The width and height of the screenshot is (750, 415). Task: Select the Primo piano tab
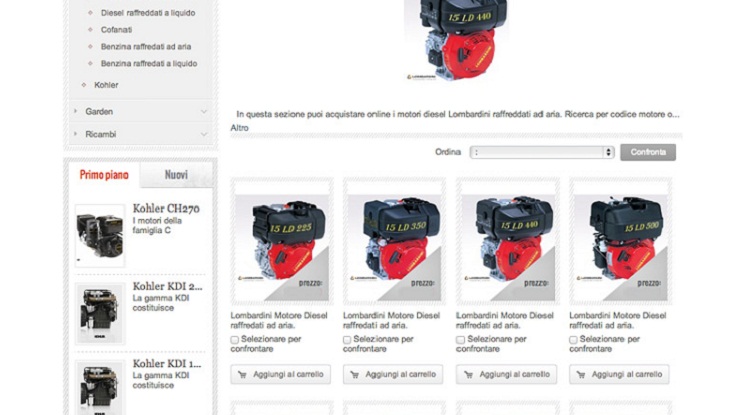tap(104, 175)
